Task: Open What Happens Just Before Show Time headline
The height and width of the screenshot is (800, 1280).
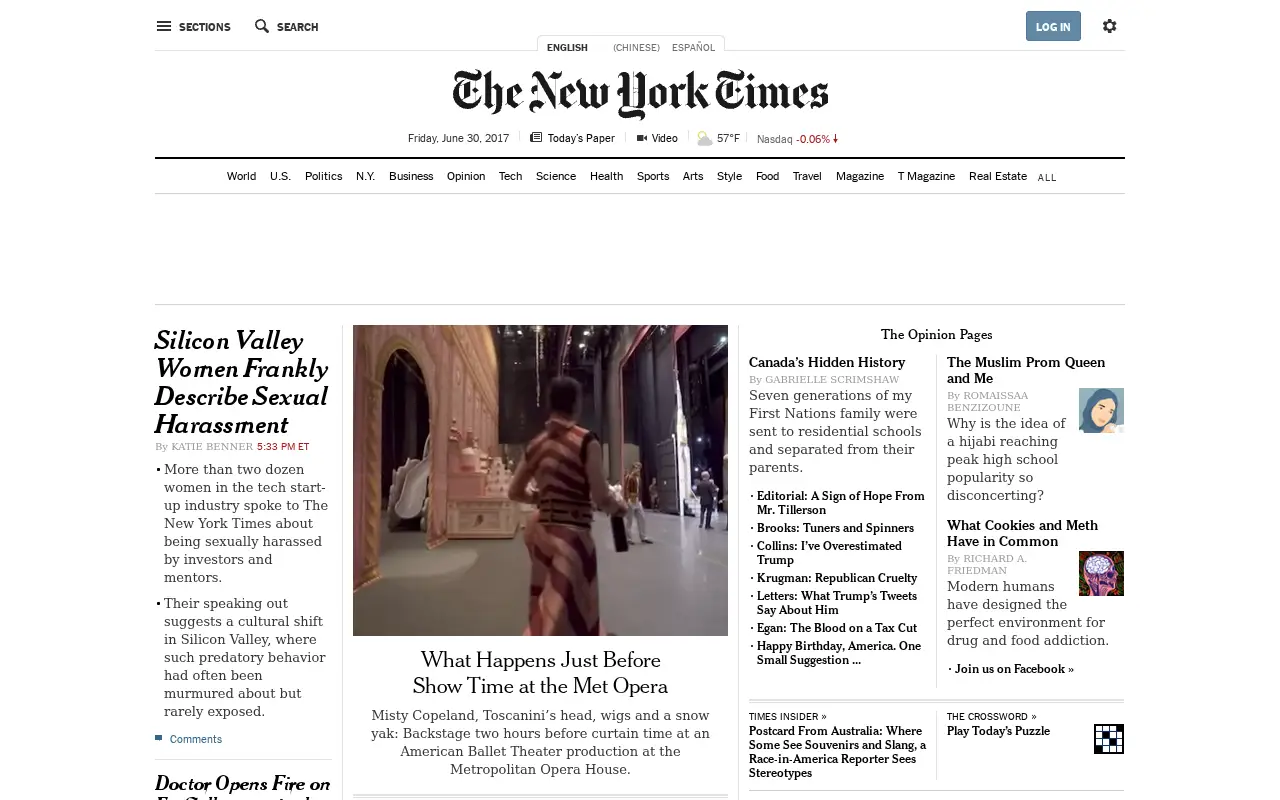Action: point(540,673)
